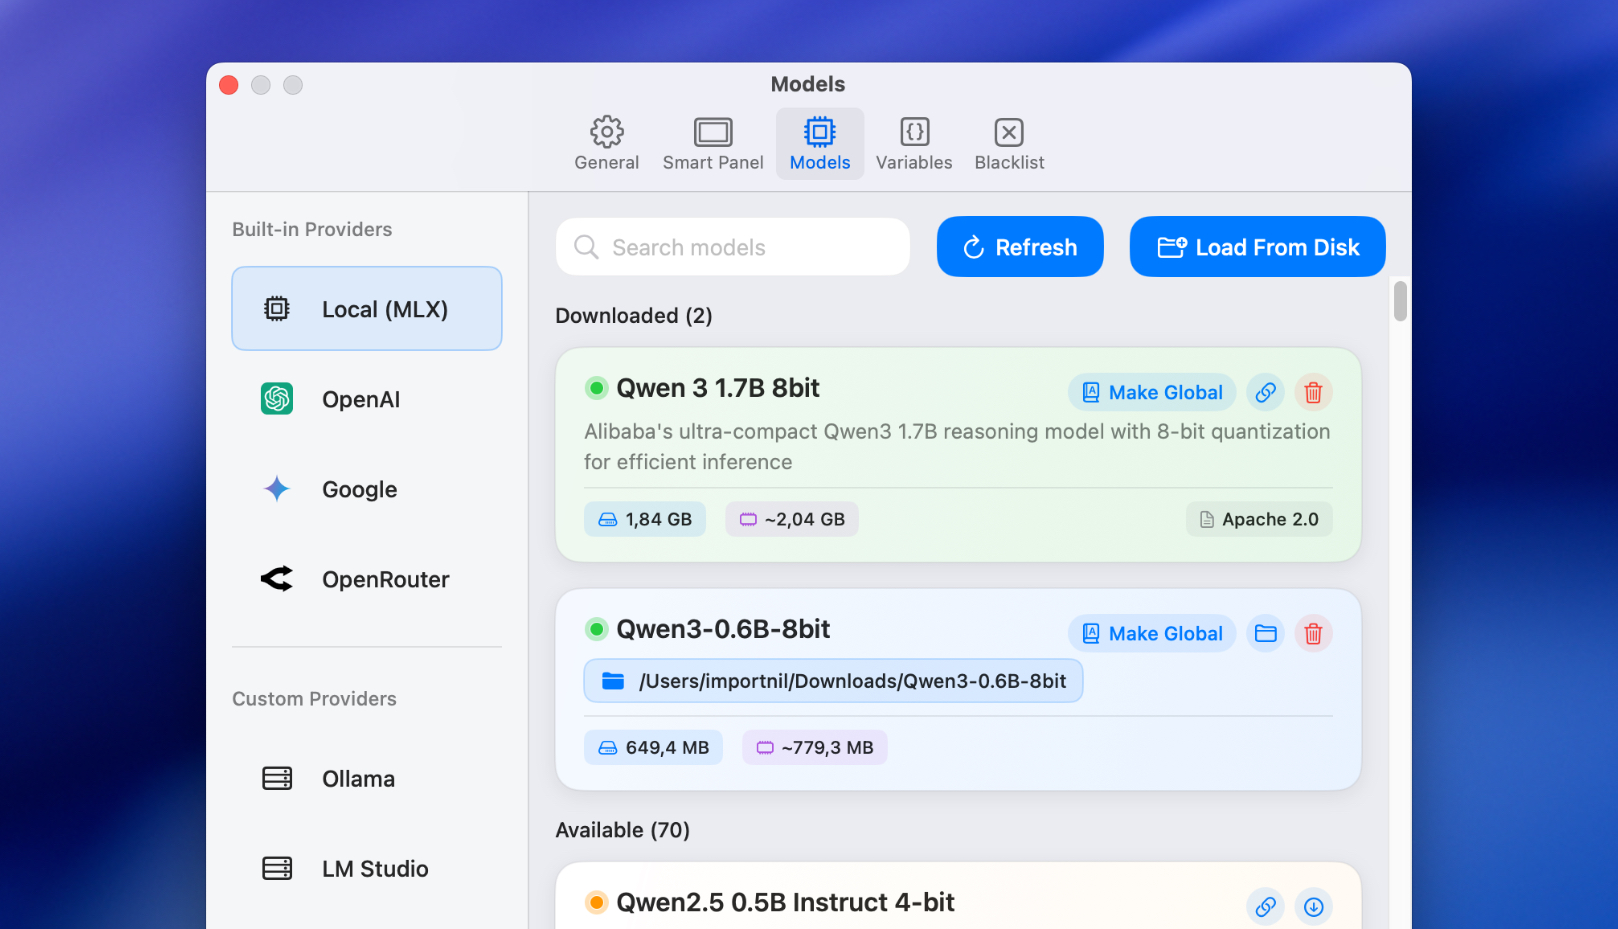Image resolution: width=1618 pixels, height=929 pixels.
Task: Go to the Blacklist tab
Action: pos(1009,144)
